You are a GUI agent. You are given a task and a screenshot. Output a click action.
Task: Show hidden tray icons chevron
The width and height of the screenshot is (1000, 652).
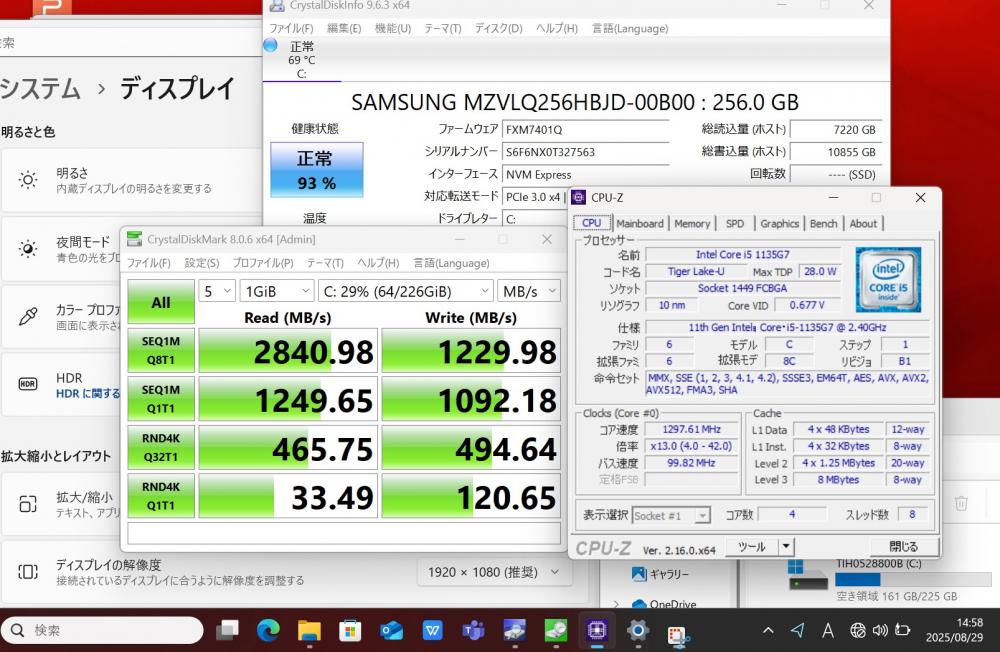point(768,630)
